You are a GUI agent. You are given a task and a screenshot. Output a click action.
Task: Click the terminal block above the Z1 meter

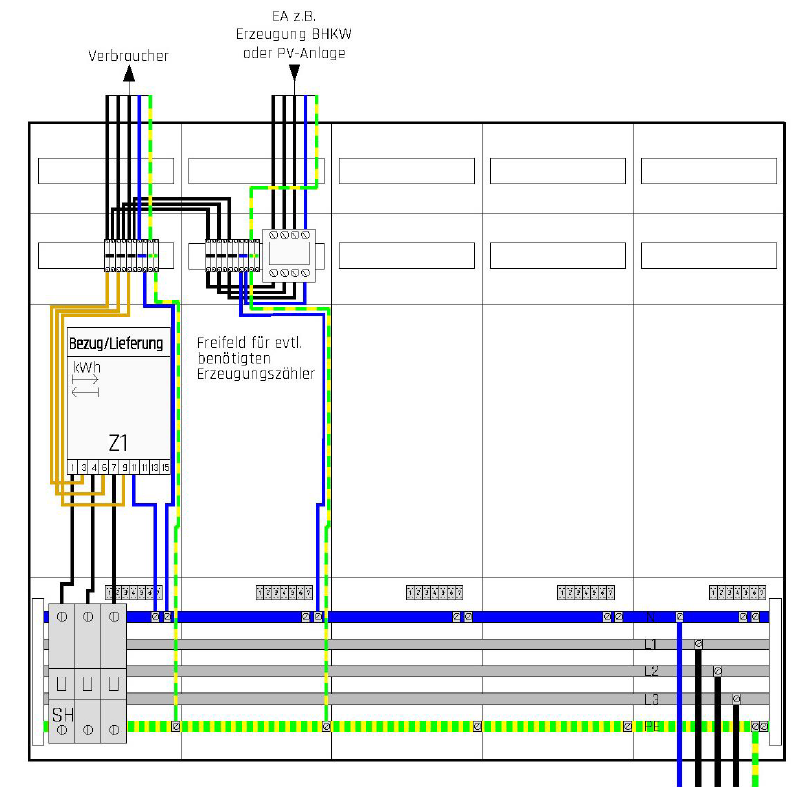coord(131,256)
